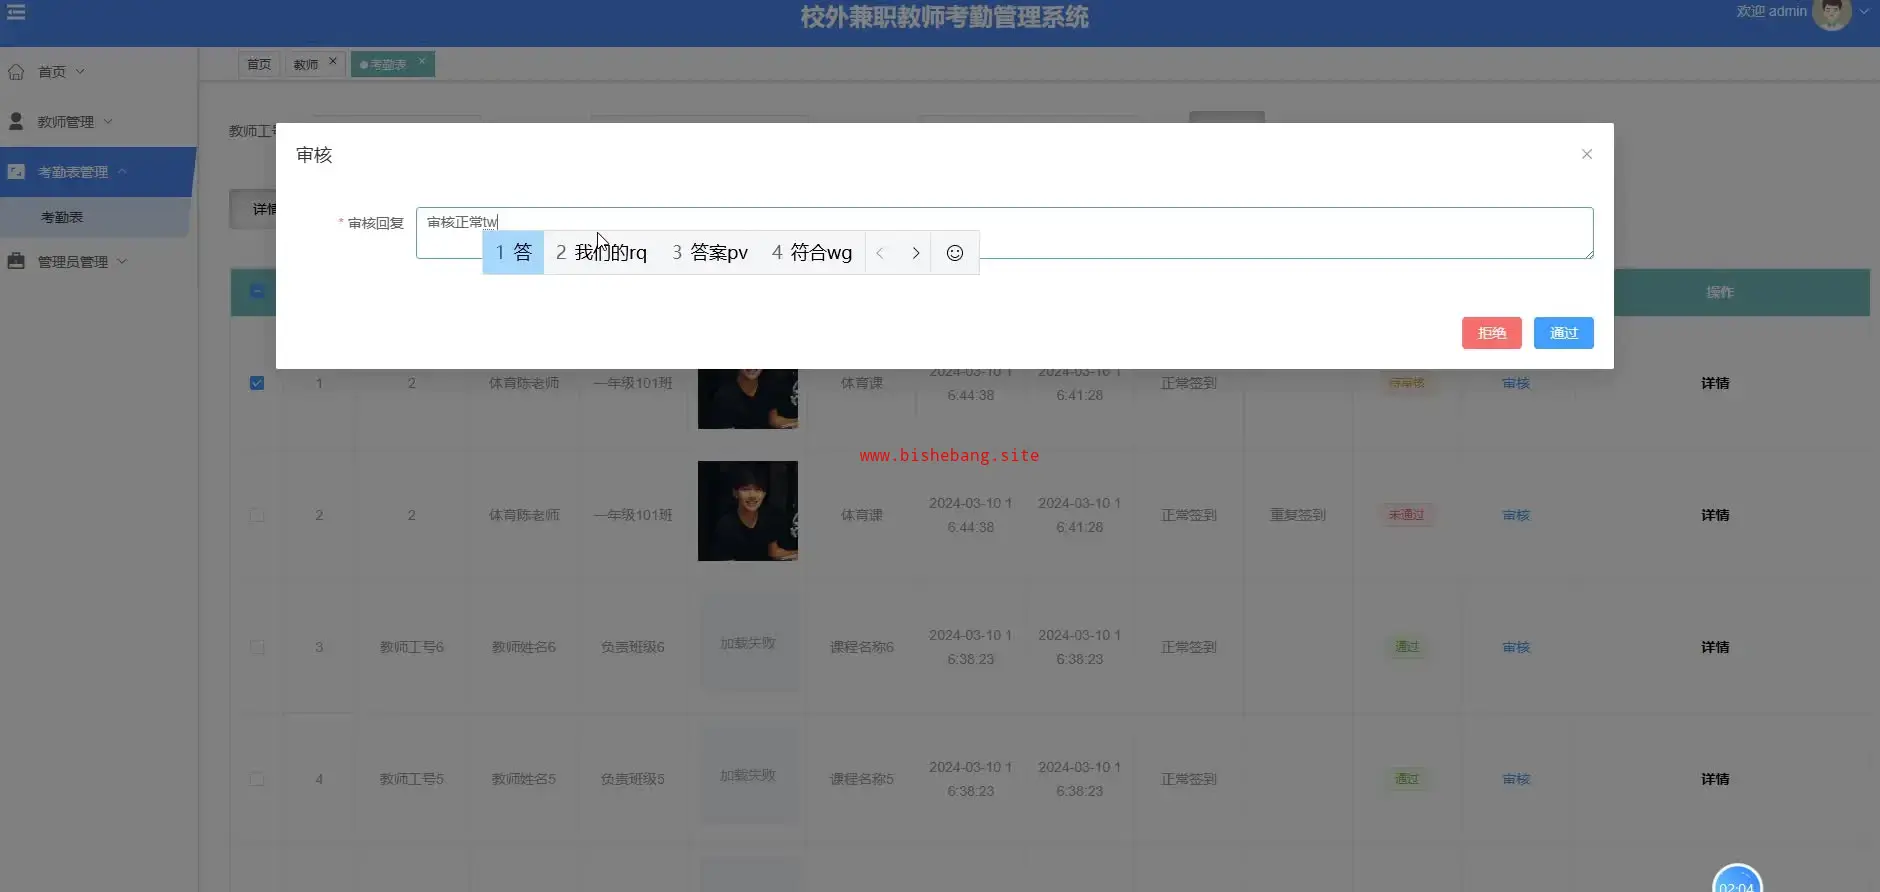The width and height of the screenshot is (1880, 892).
Task: Choose IME candidate 1 答
Action: tap(513, 253)
